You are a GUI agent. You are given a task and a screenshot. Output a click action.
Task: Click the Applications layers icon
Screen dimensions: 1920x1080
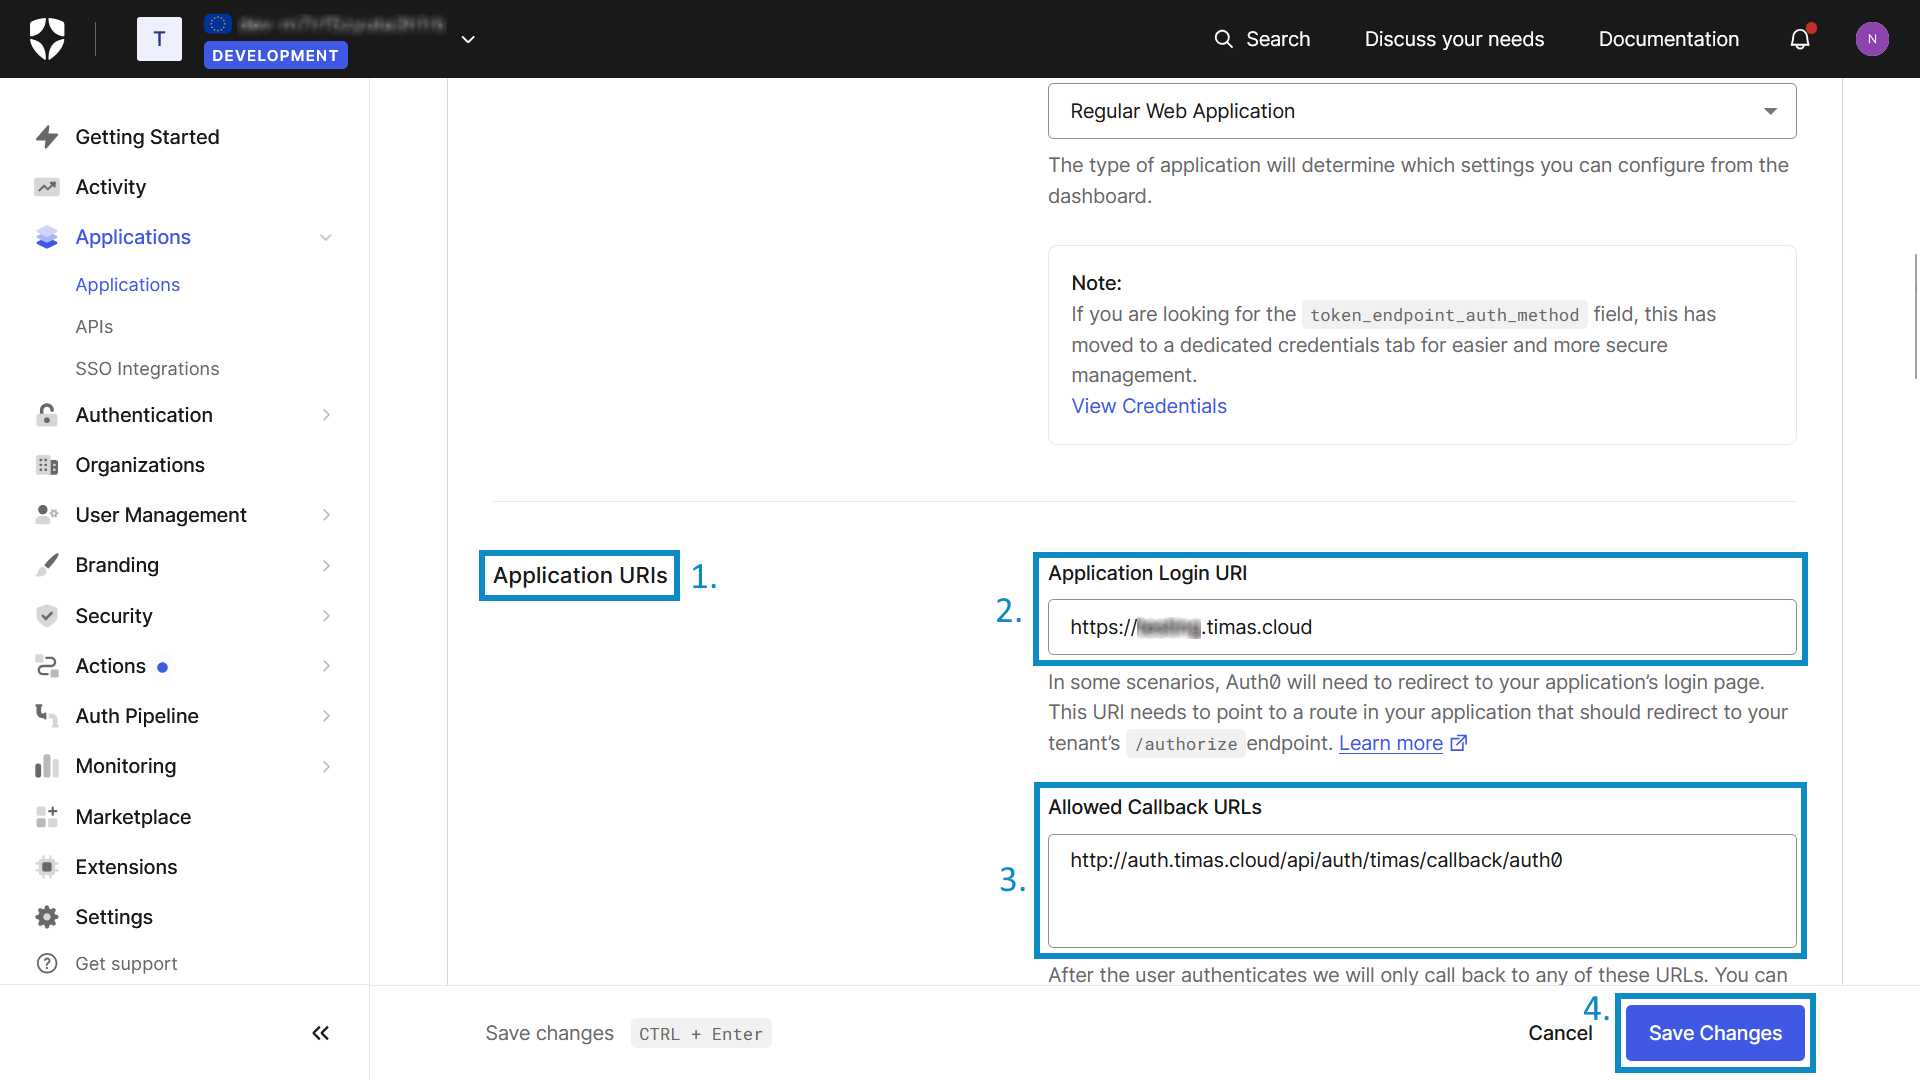47,237
